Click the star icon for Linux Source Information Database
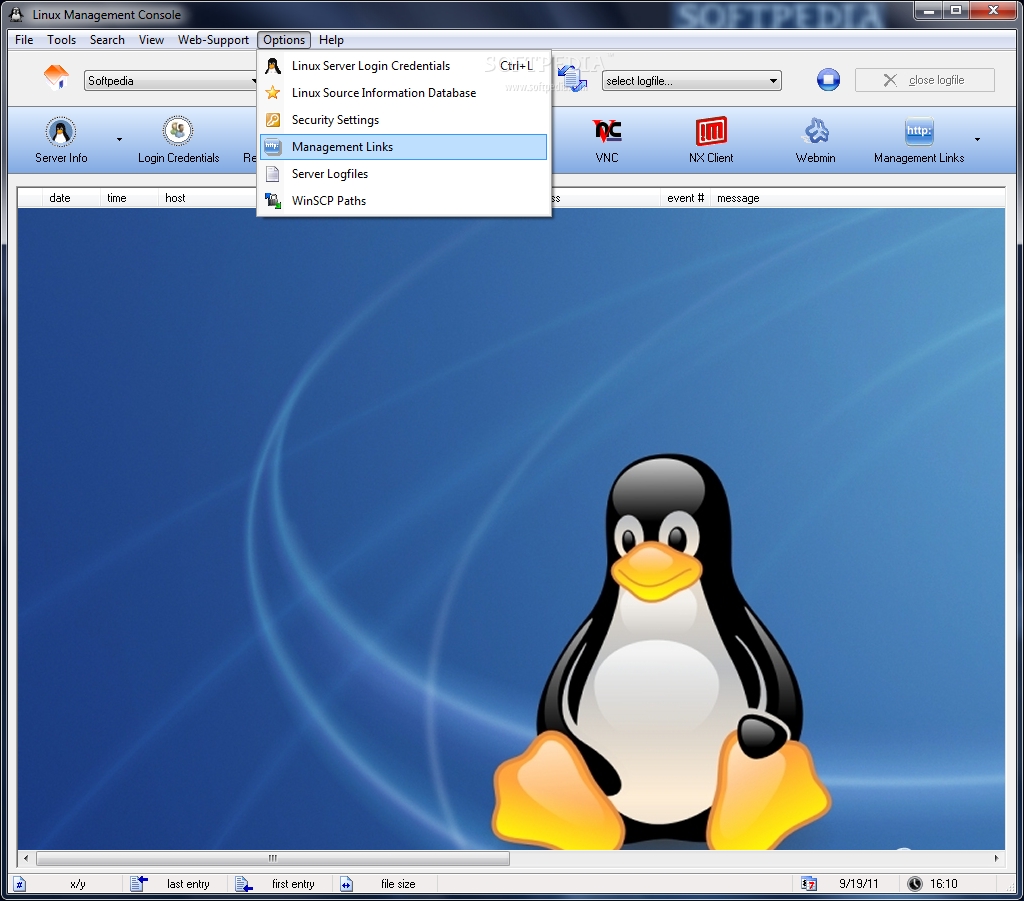 coord(273,93)
